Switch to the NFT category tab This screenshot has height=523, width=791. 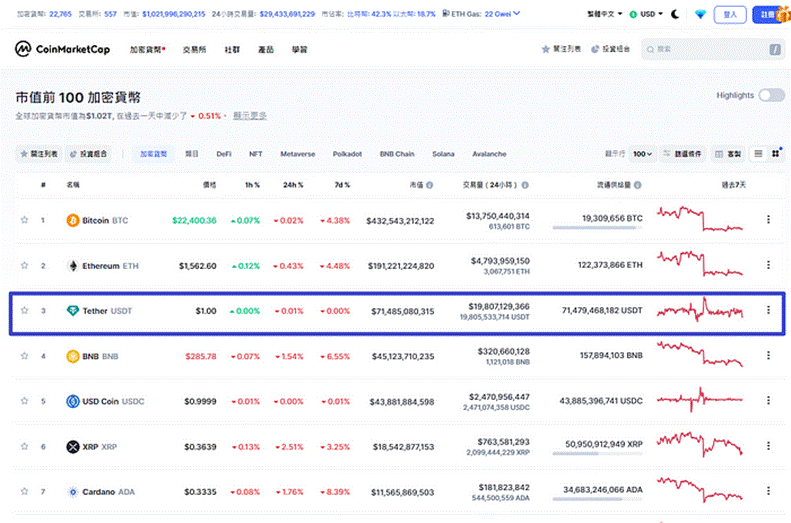pos(255,154)
